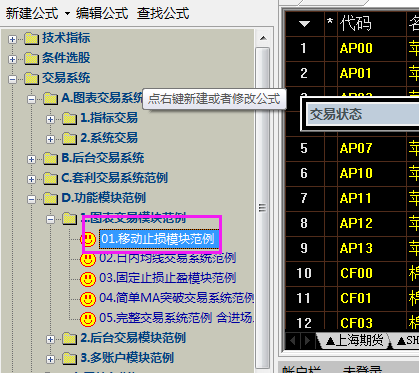
Task: Click the formula tree scrollbar thumb
Action: (263, 208)
